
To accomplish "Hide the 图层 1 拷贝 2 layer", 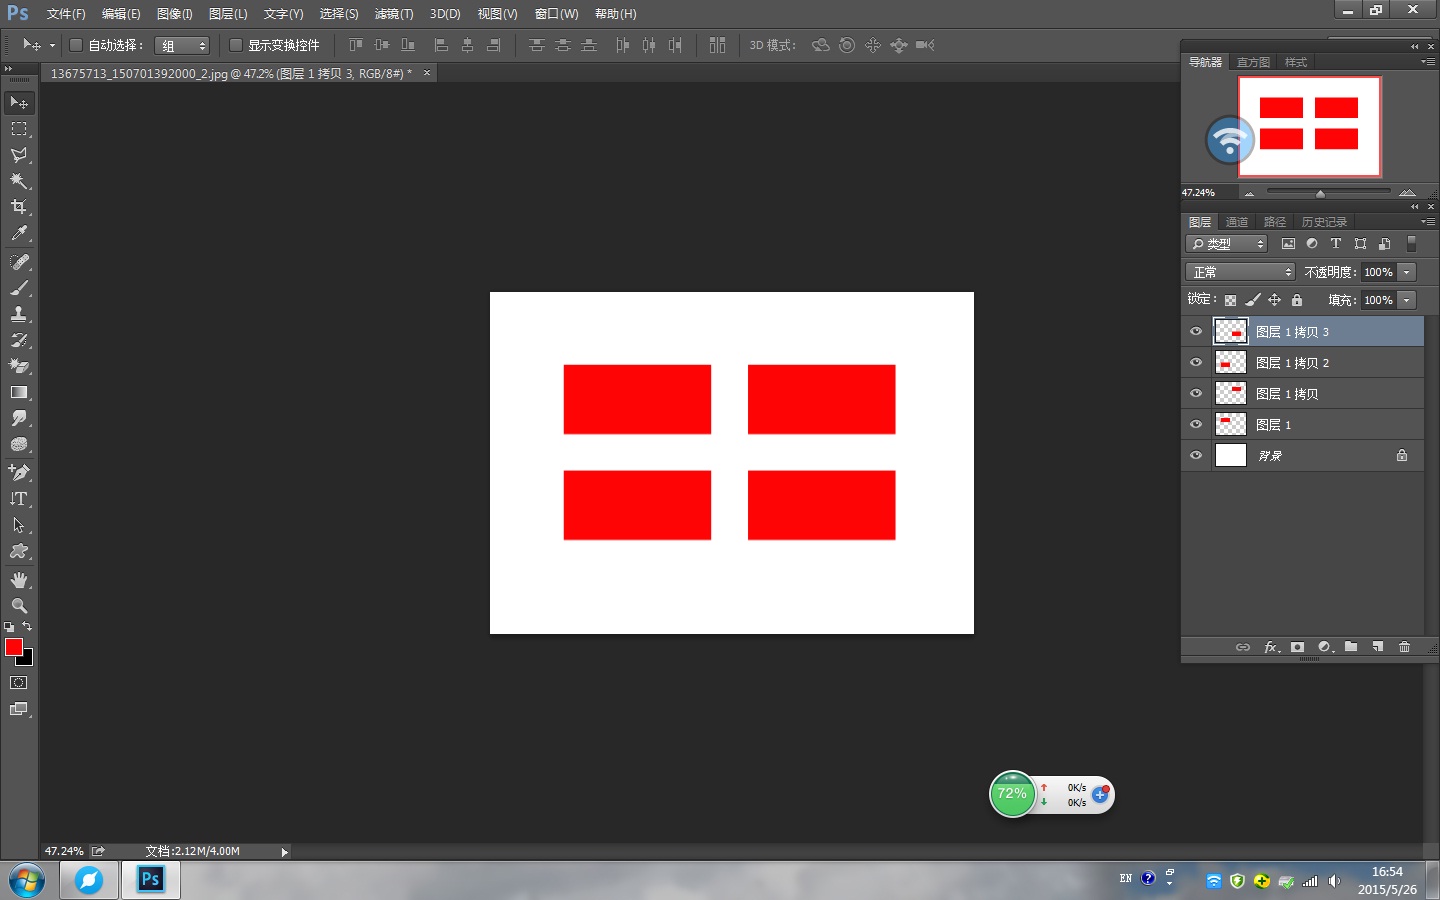I will click(x=1196, y=363).
